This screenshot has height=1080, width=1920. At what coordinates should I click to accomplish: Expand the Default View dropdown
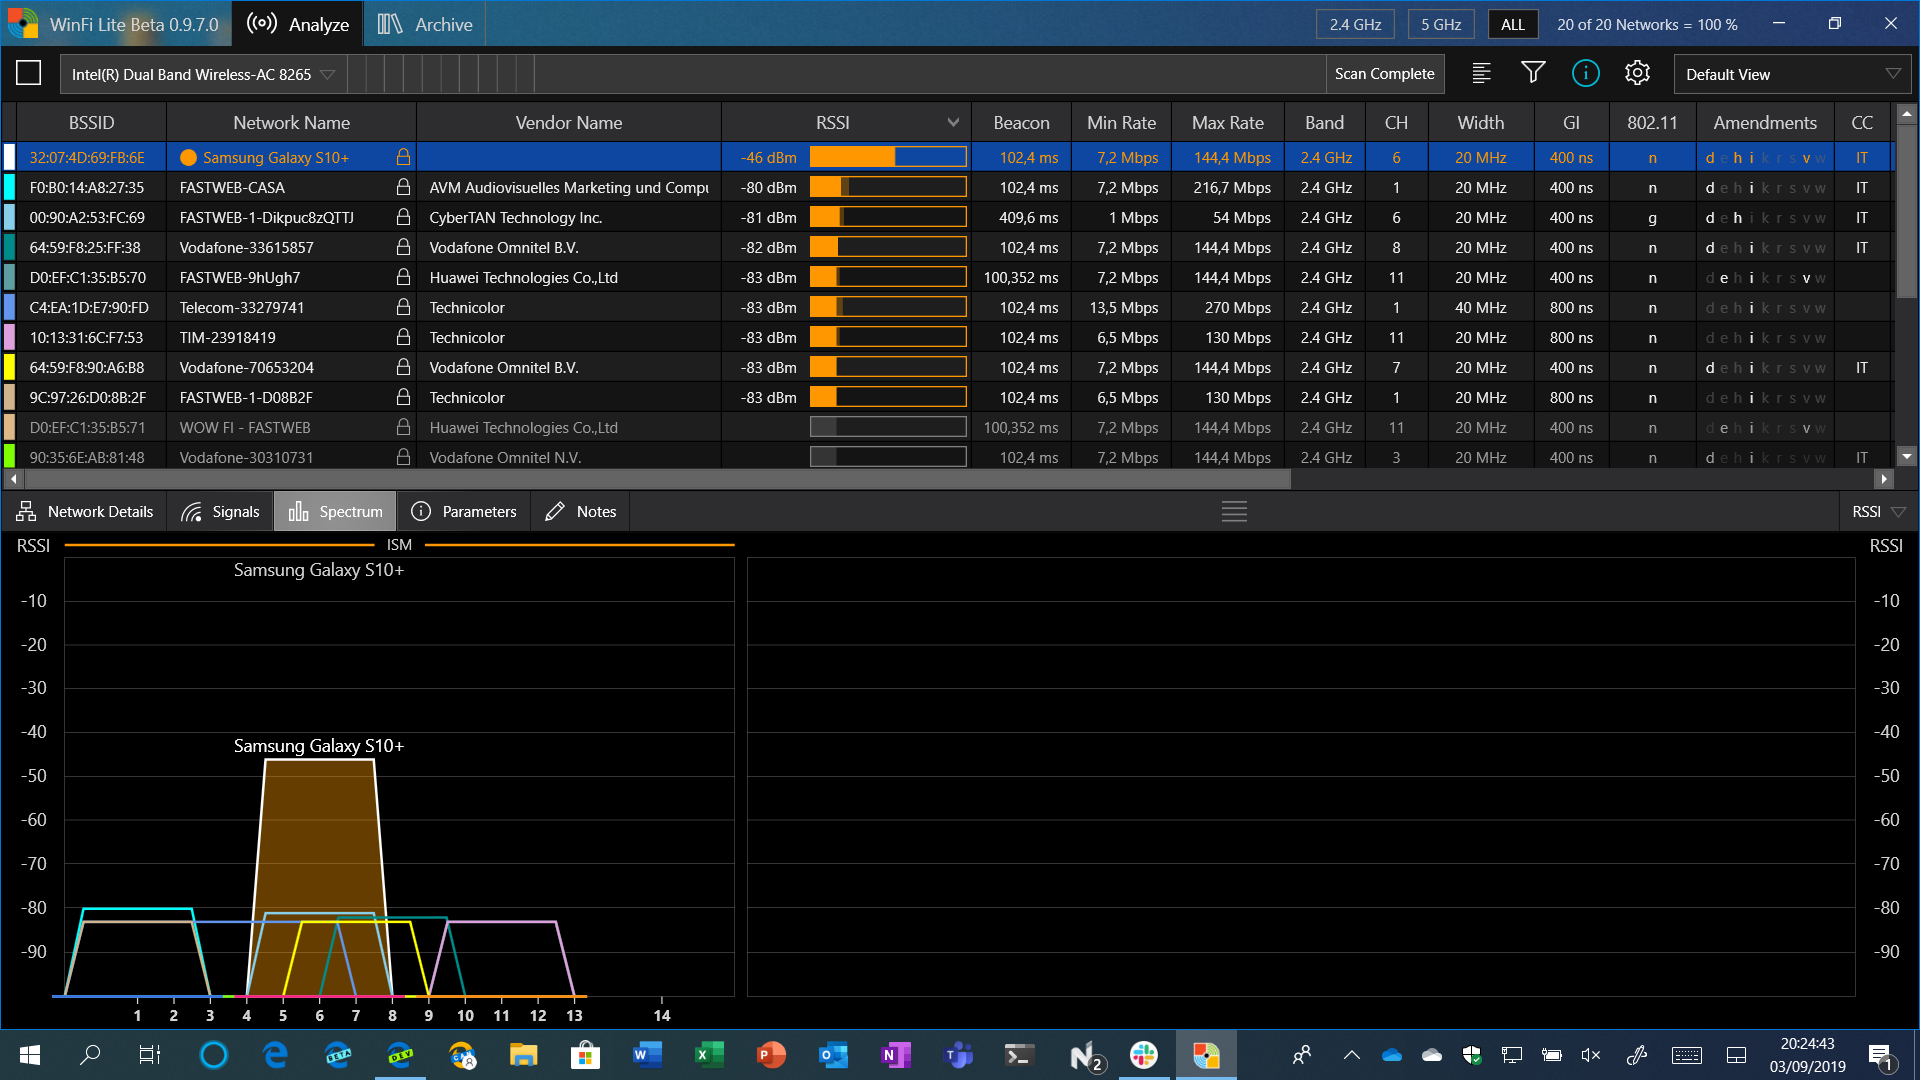[1792, 74]
